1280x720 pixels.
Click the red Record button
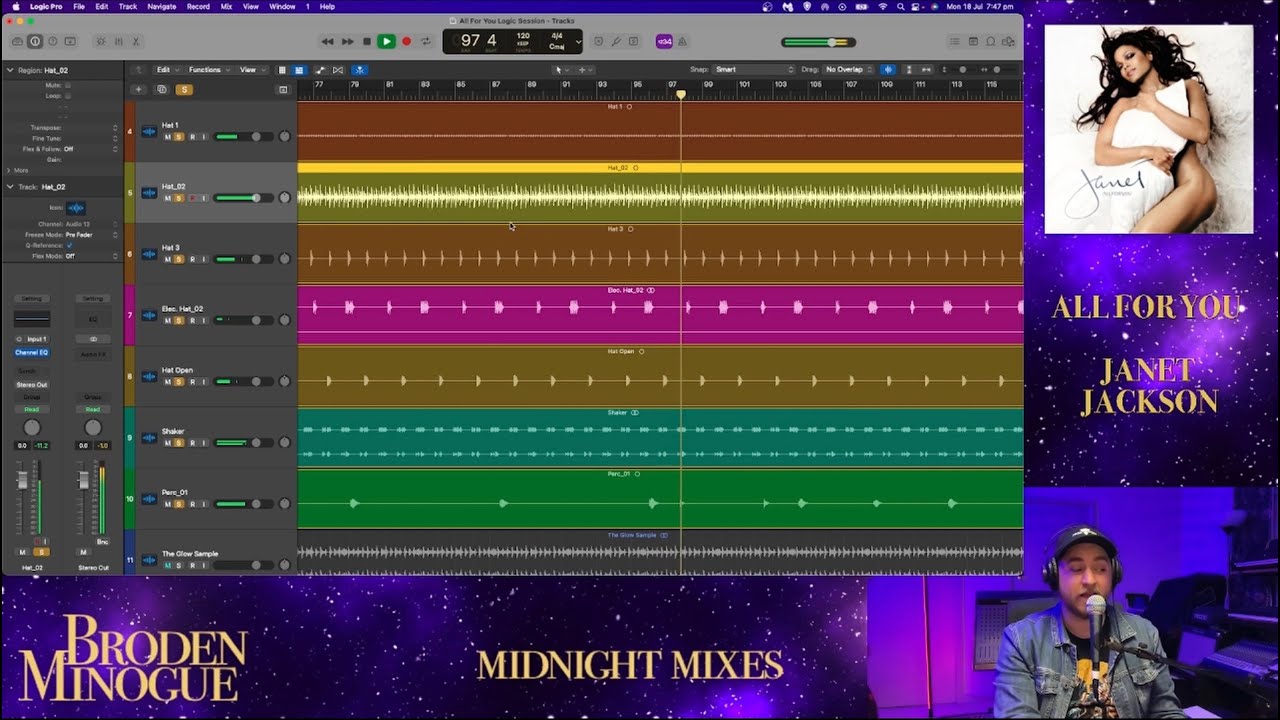(x=406, y=41)
